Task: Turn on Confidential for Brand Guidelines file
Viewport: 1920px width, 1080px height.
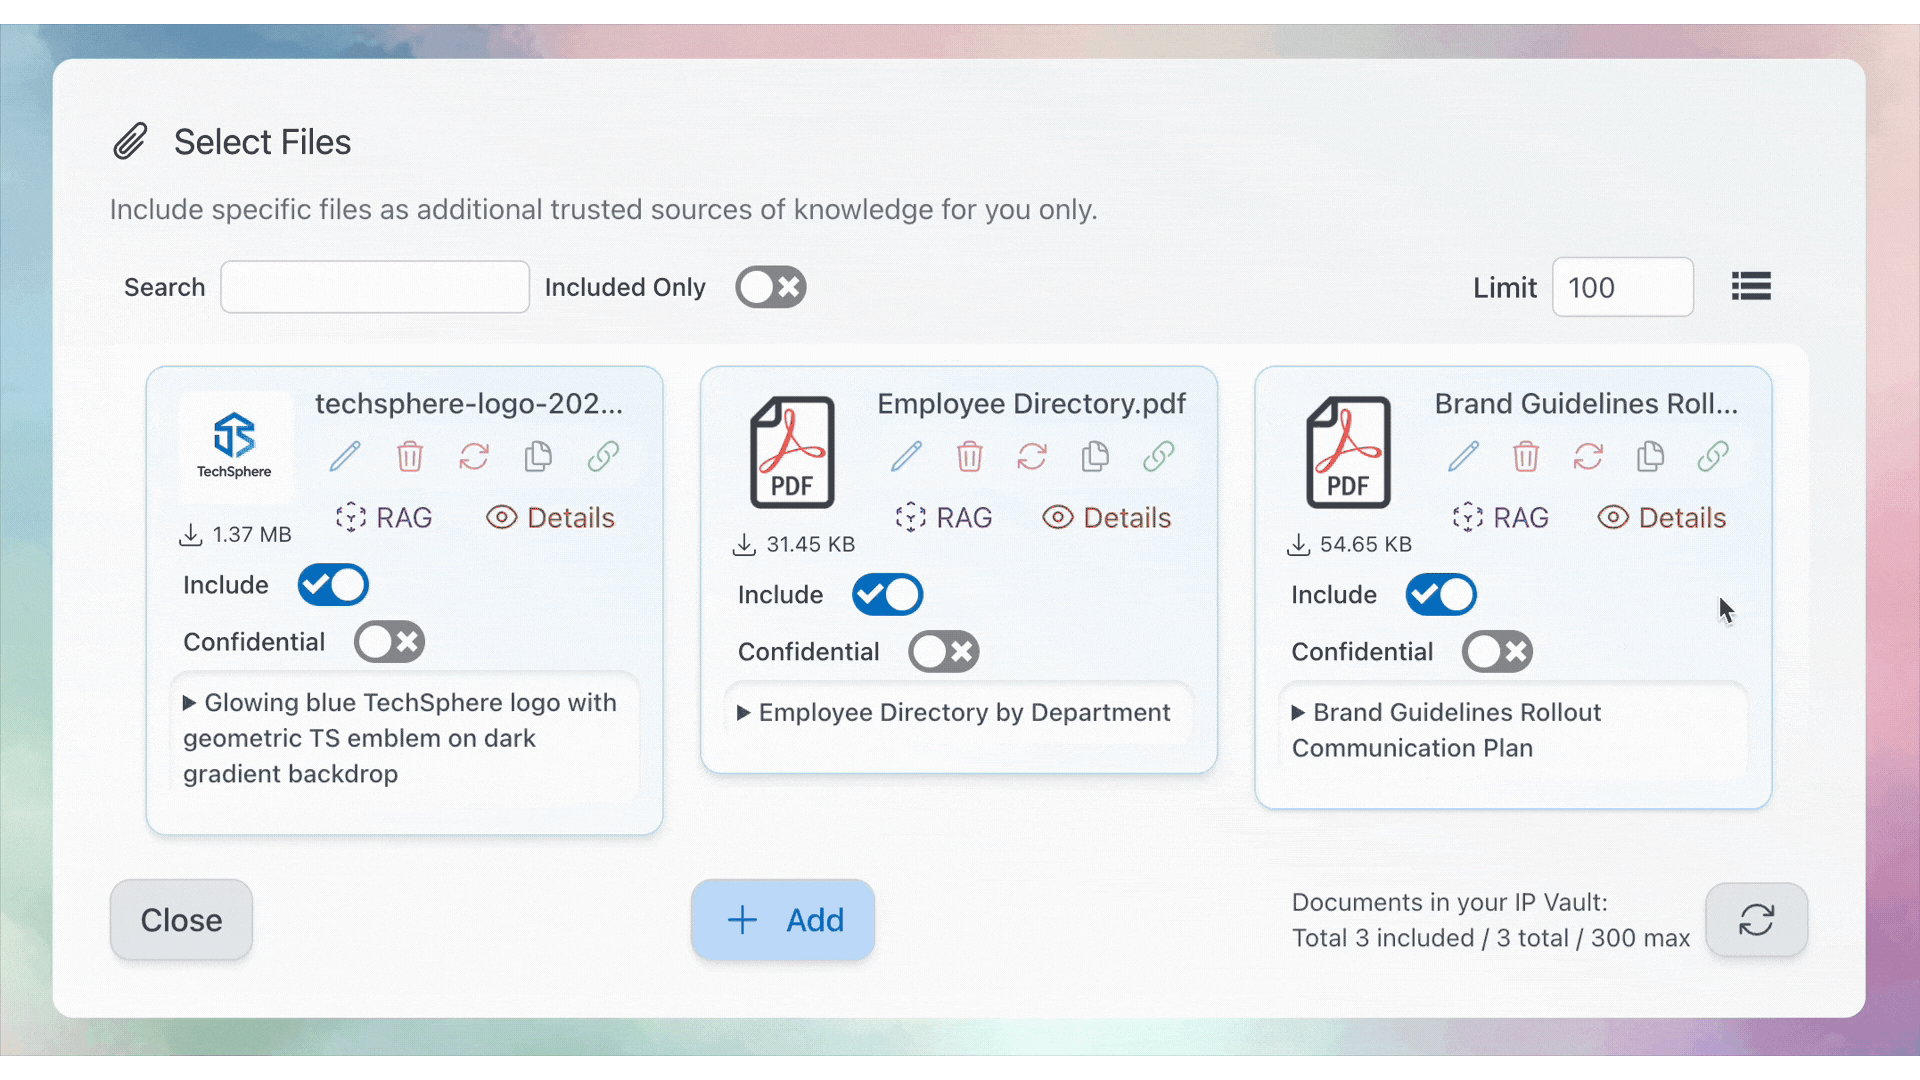Action: click(1497, 652)
